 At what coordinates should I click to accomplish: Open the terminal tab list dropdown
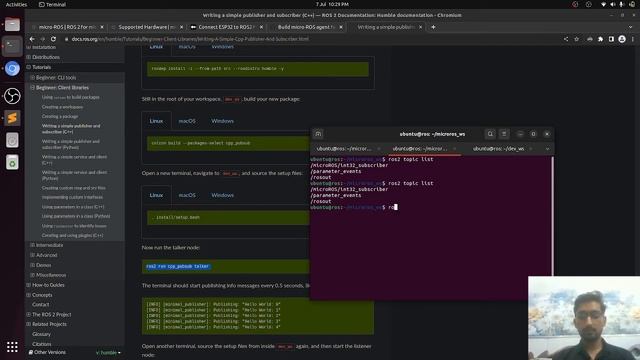coord(547,149)
